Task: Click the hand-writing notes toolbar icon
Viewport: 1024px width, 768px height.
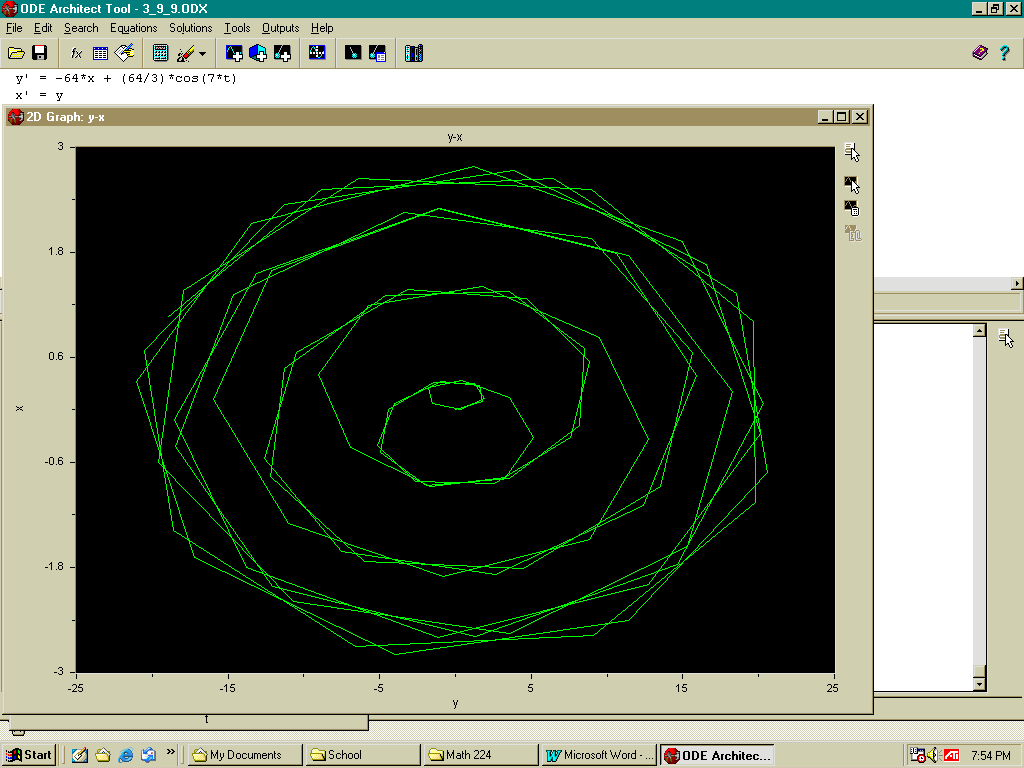Action: coord(124,53)
